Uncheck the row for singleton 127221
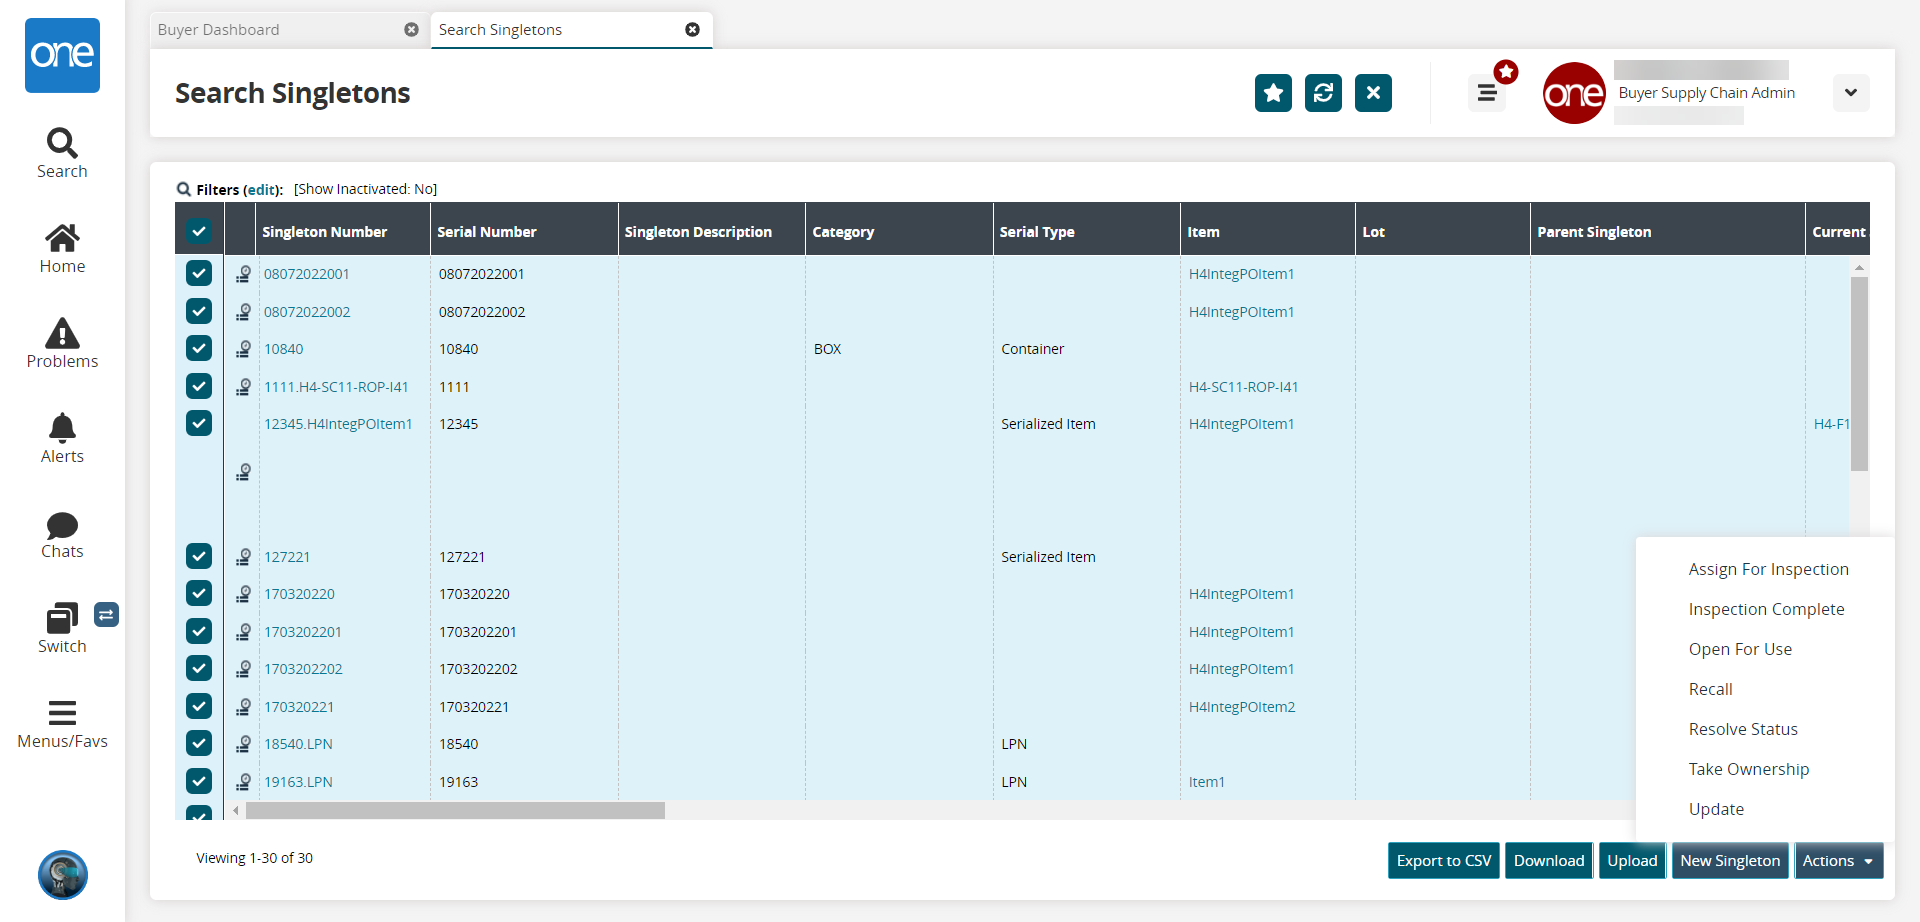The height and width of the screenshot is (922, 1920). click(x=199, y=557)
